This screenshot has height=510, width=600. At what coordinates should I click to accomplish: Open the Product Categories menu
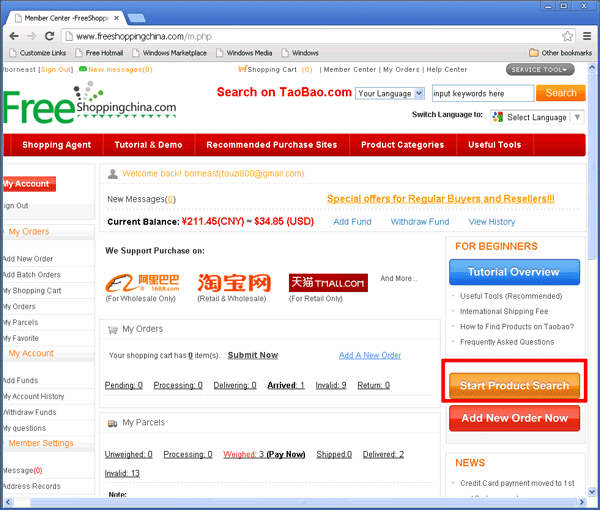point(402,145)
